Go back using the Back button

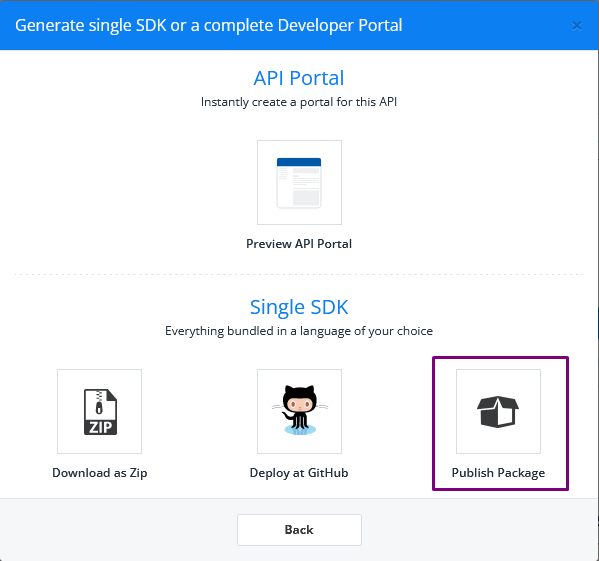(299, 530)
